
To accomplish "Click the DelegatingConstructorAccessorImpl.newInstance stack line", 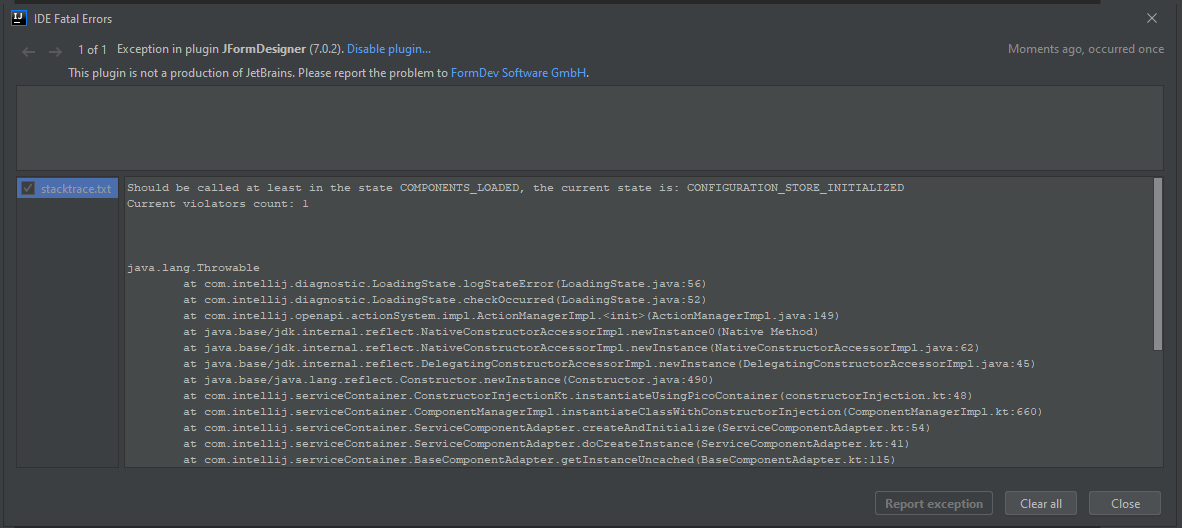I will 609,364.
